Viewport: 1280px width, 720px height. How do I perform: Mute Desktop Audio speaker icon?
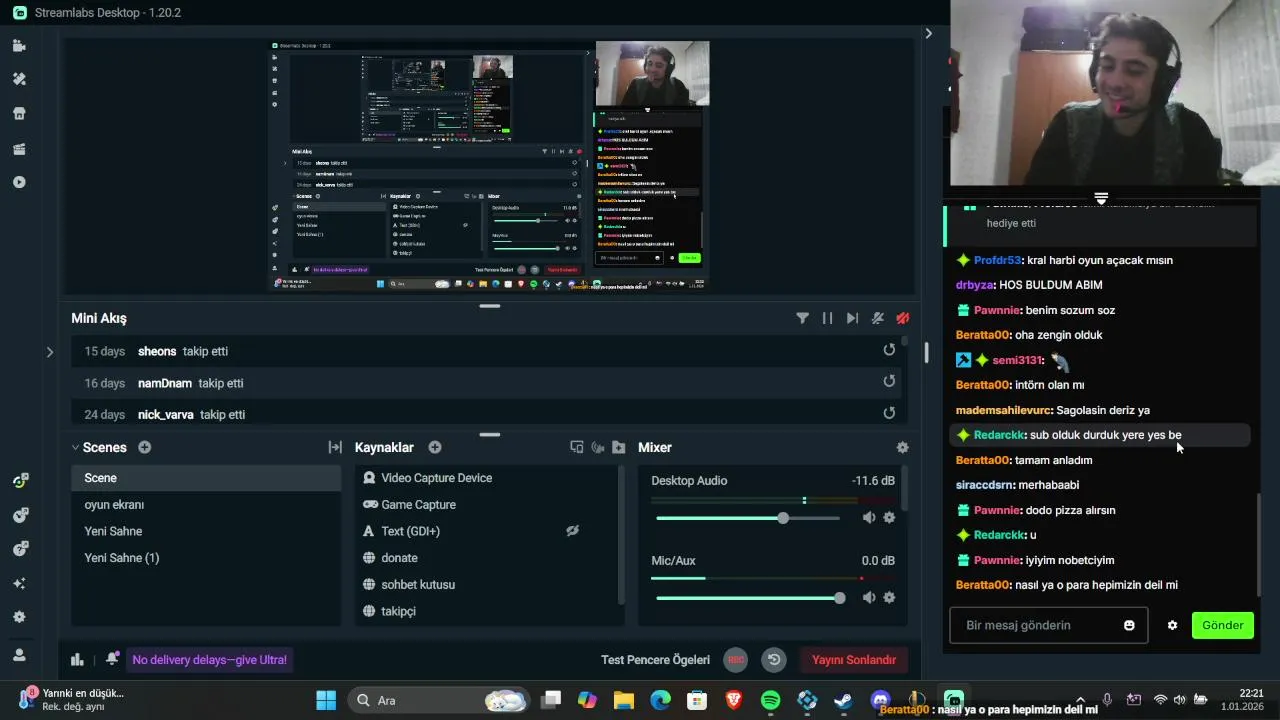[869, 518]
